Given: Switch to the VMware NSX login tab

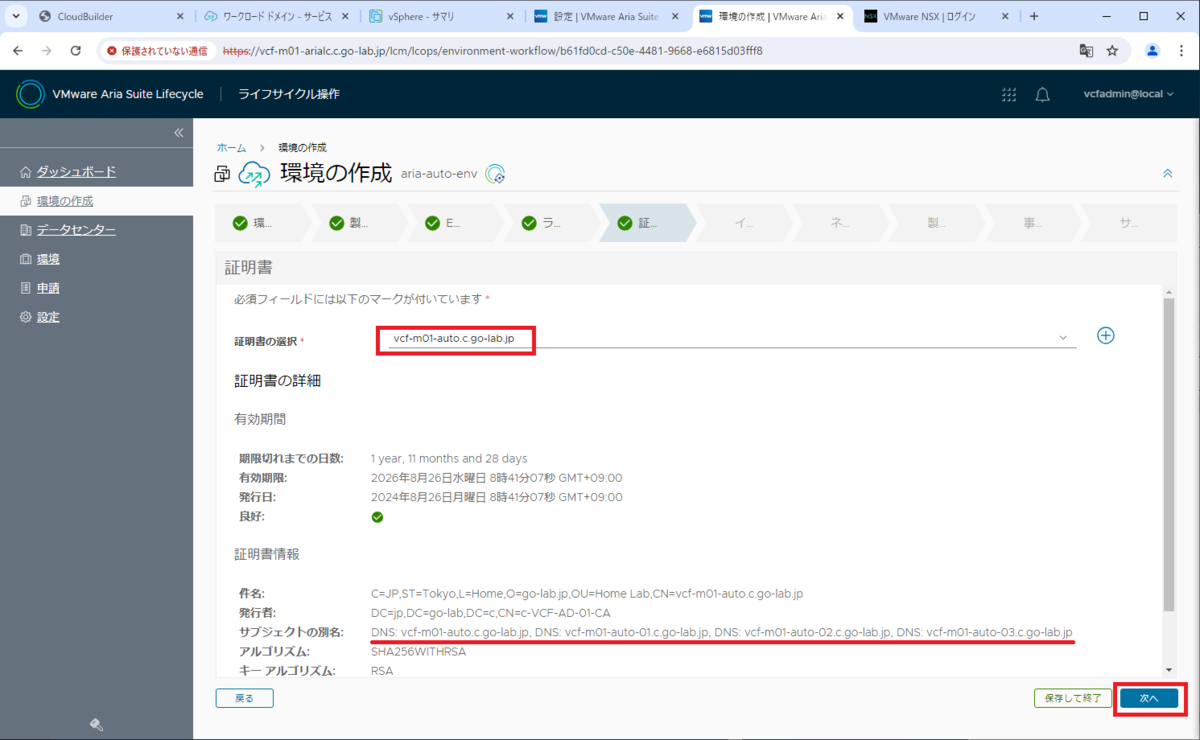Looking at the screenshot, I should point(937,16).
